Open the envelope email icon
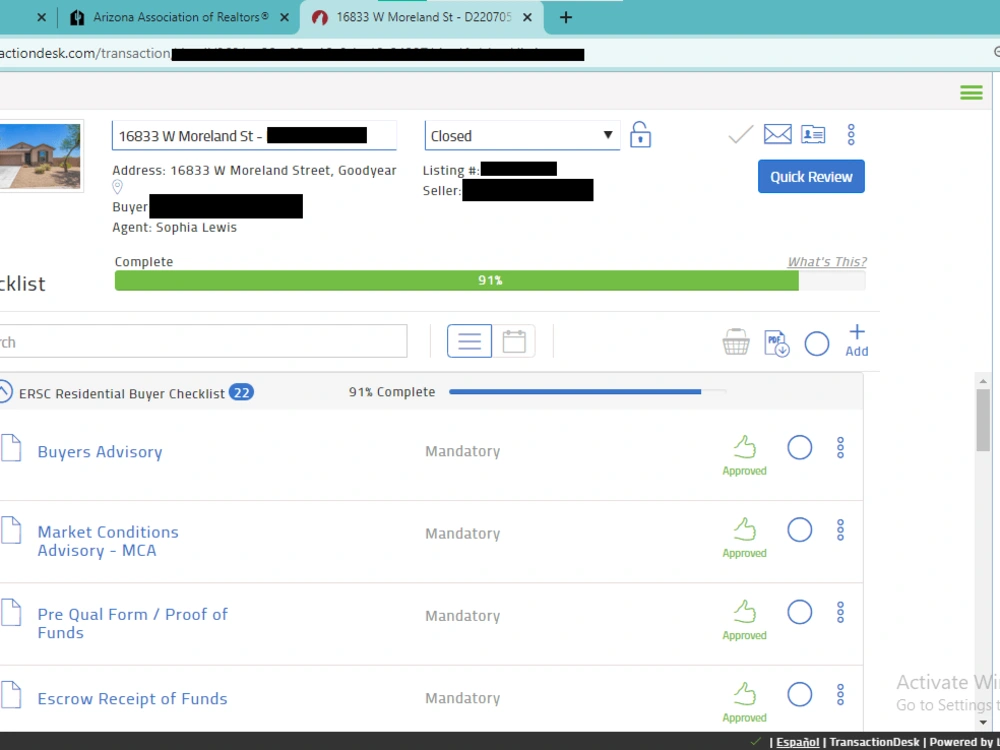The image size is (1000, 750). tap(777, 134)
